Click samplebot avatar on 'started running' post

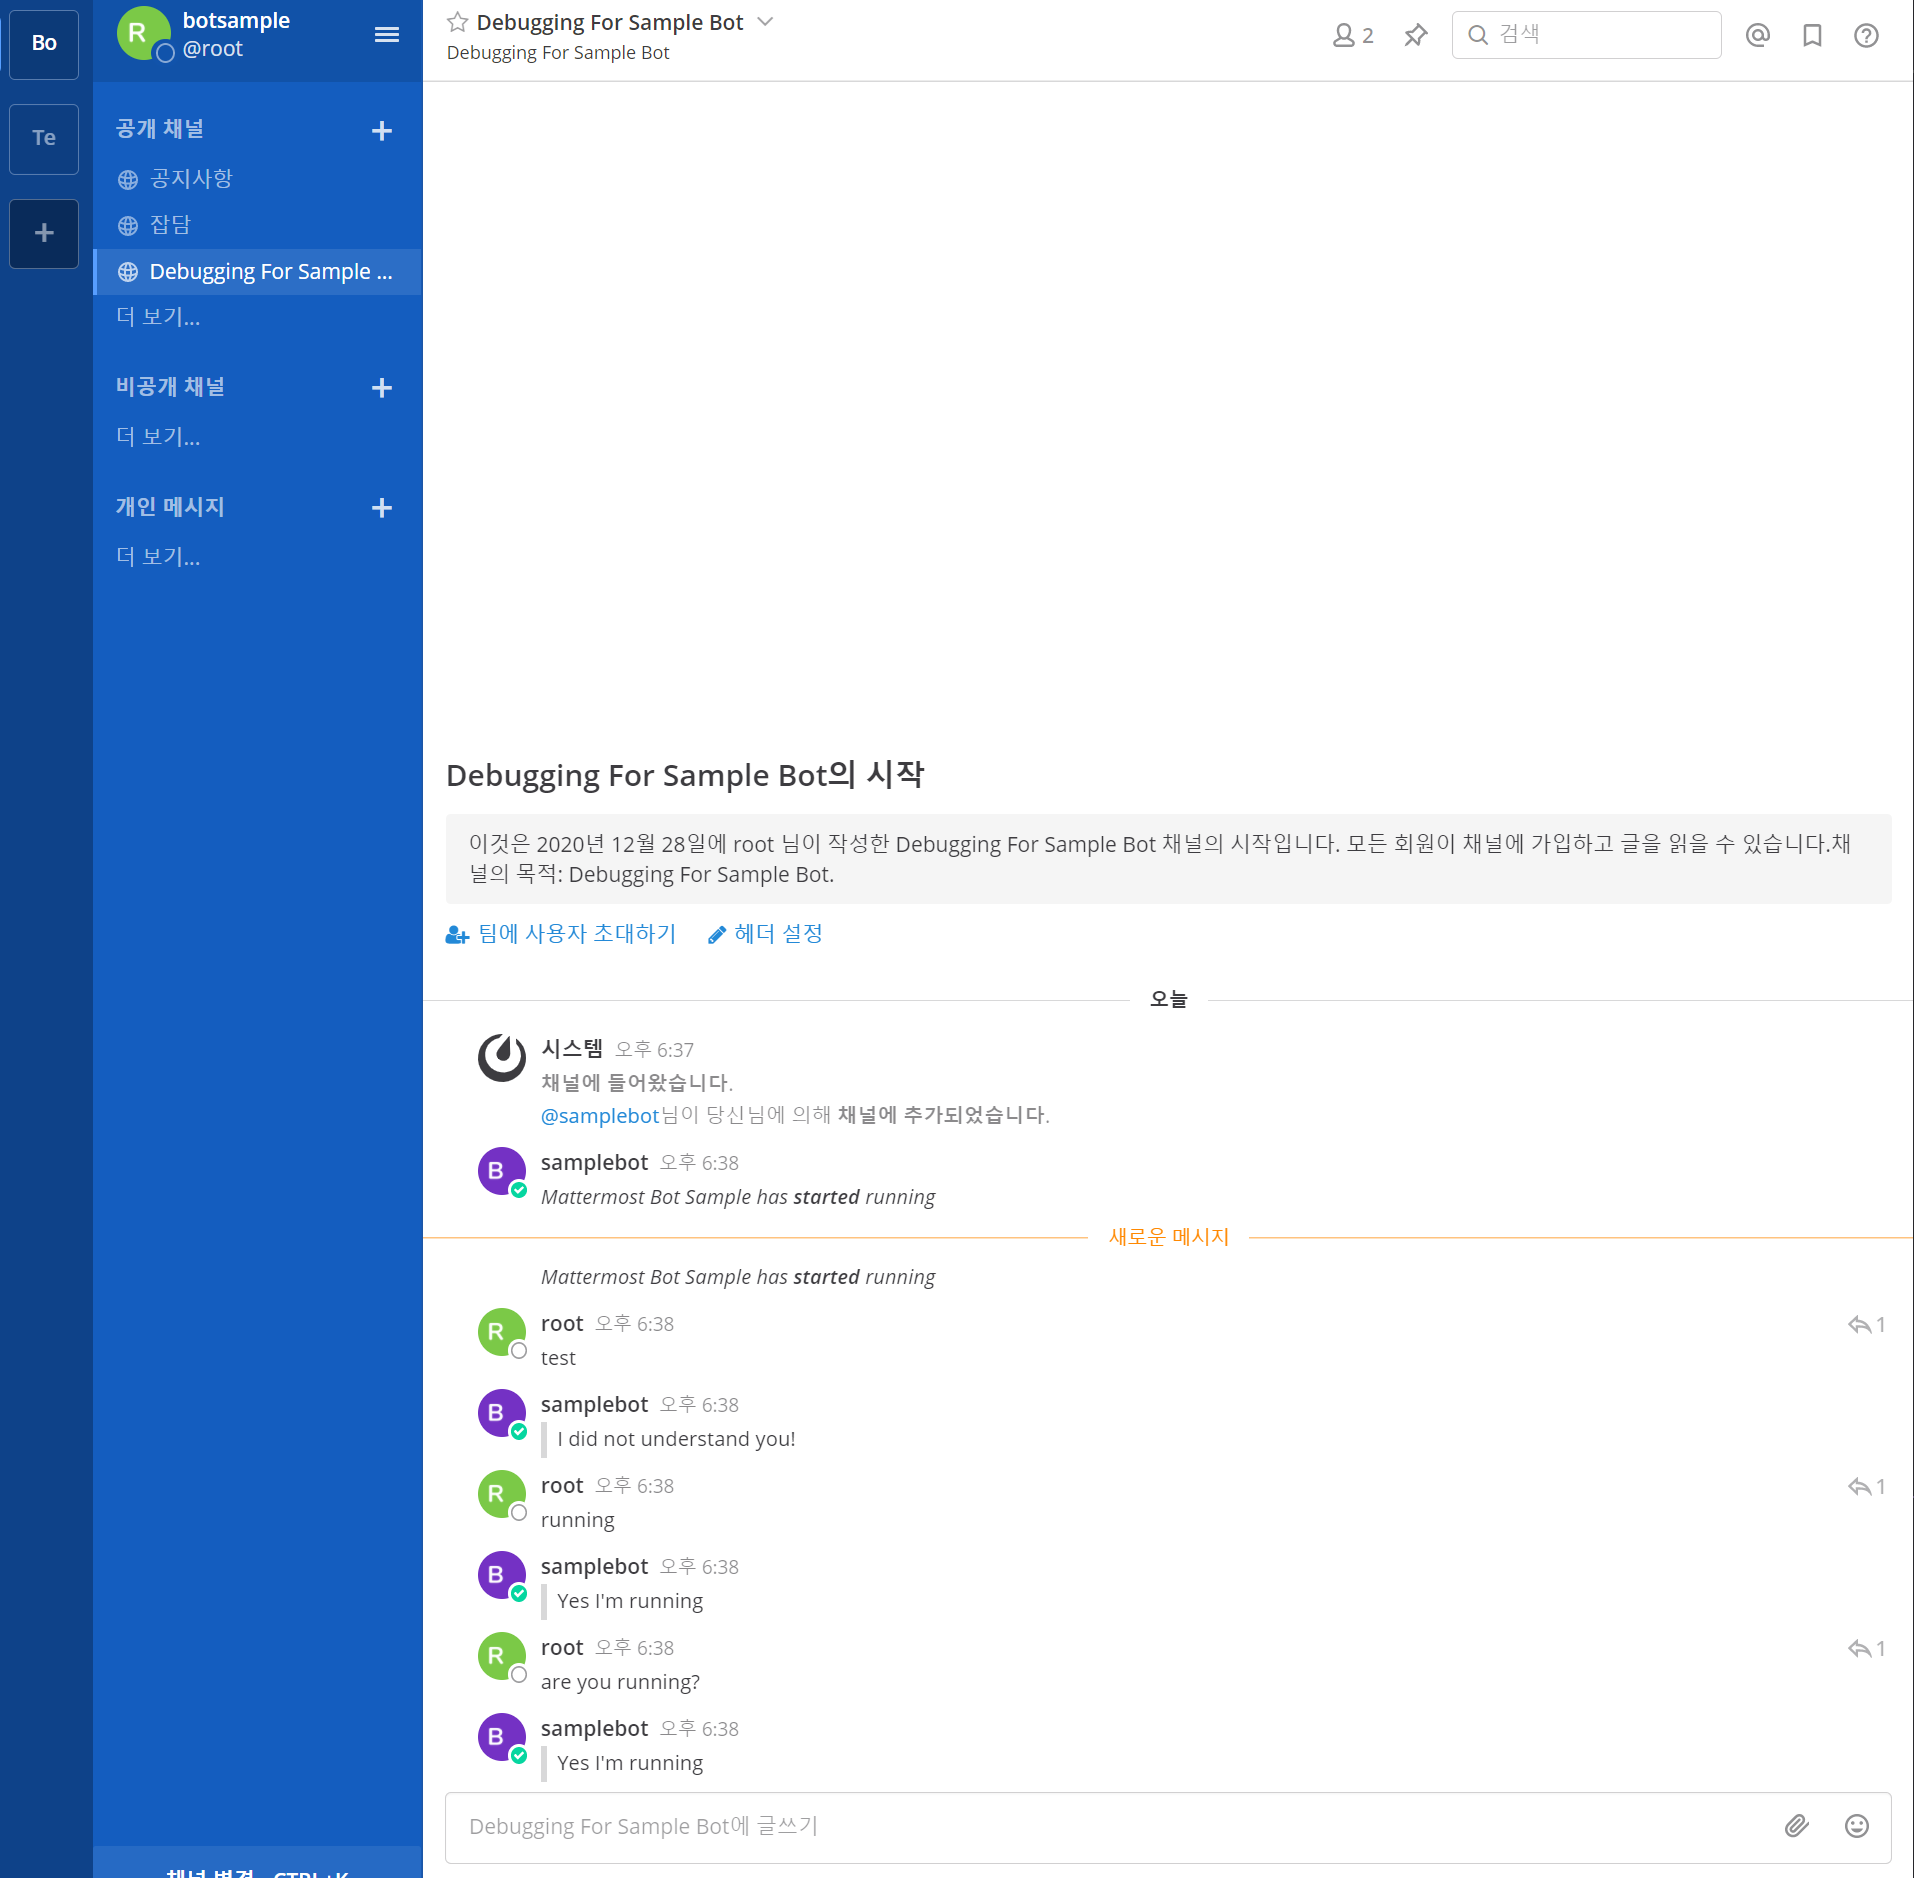[x=501, y=1171]
